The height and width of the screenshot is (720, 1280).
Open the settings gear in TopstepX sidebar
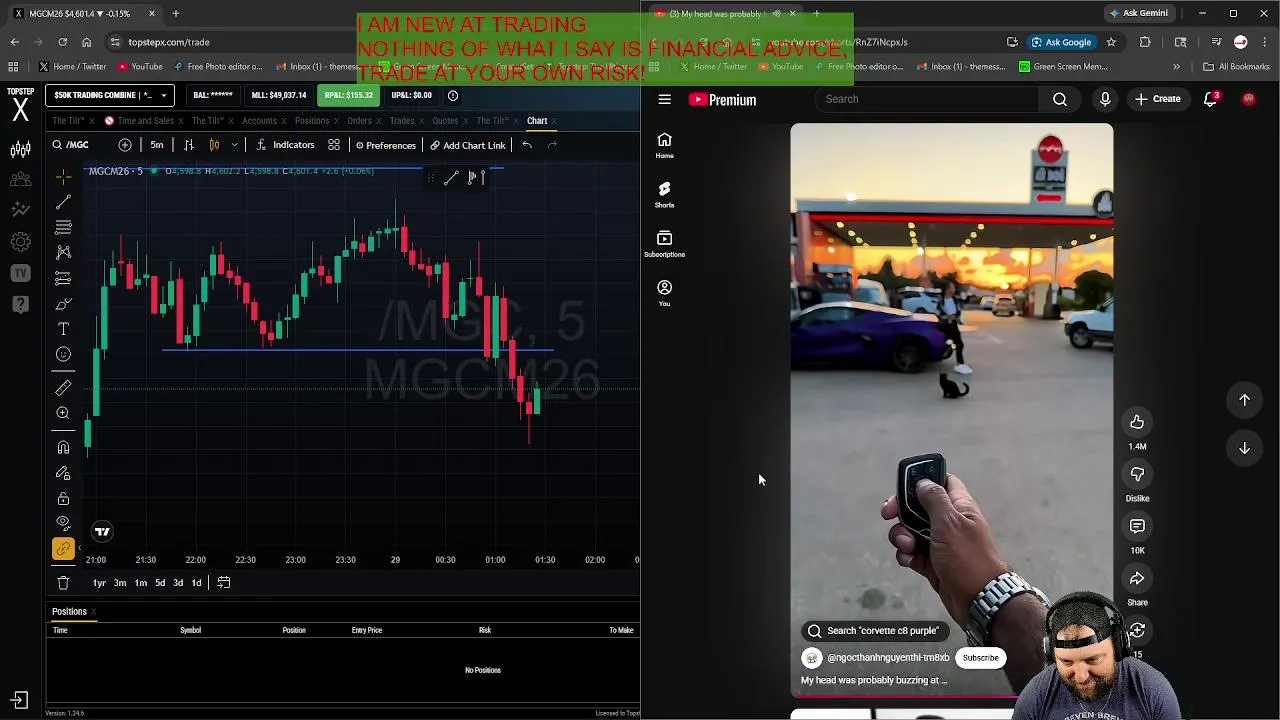[20, 241]
